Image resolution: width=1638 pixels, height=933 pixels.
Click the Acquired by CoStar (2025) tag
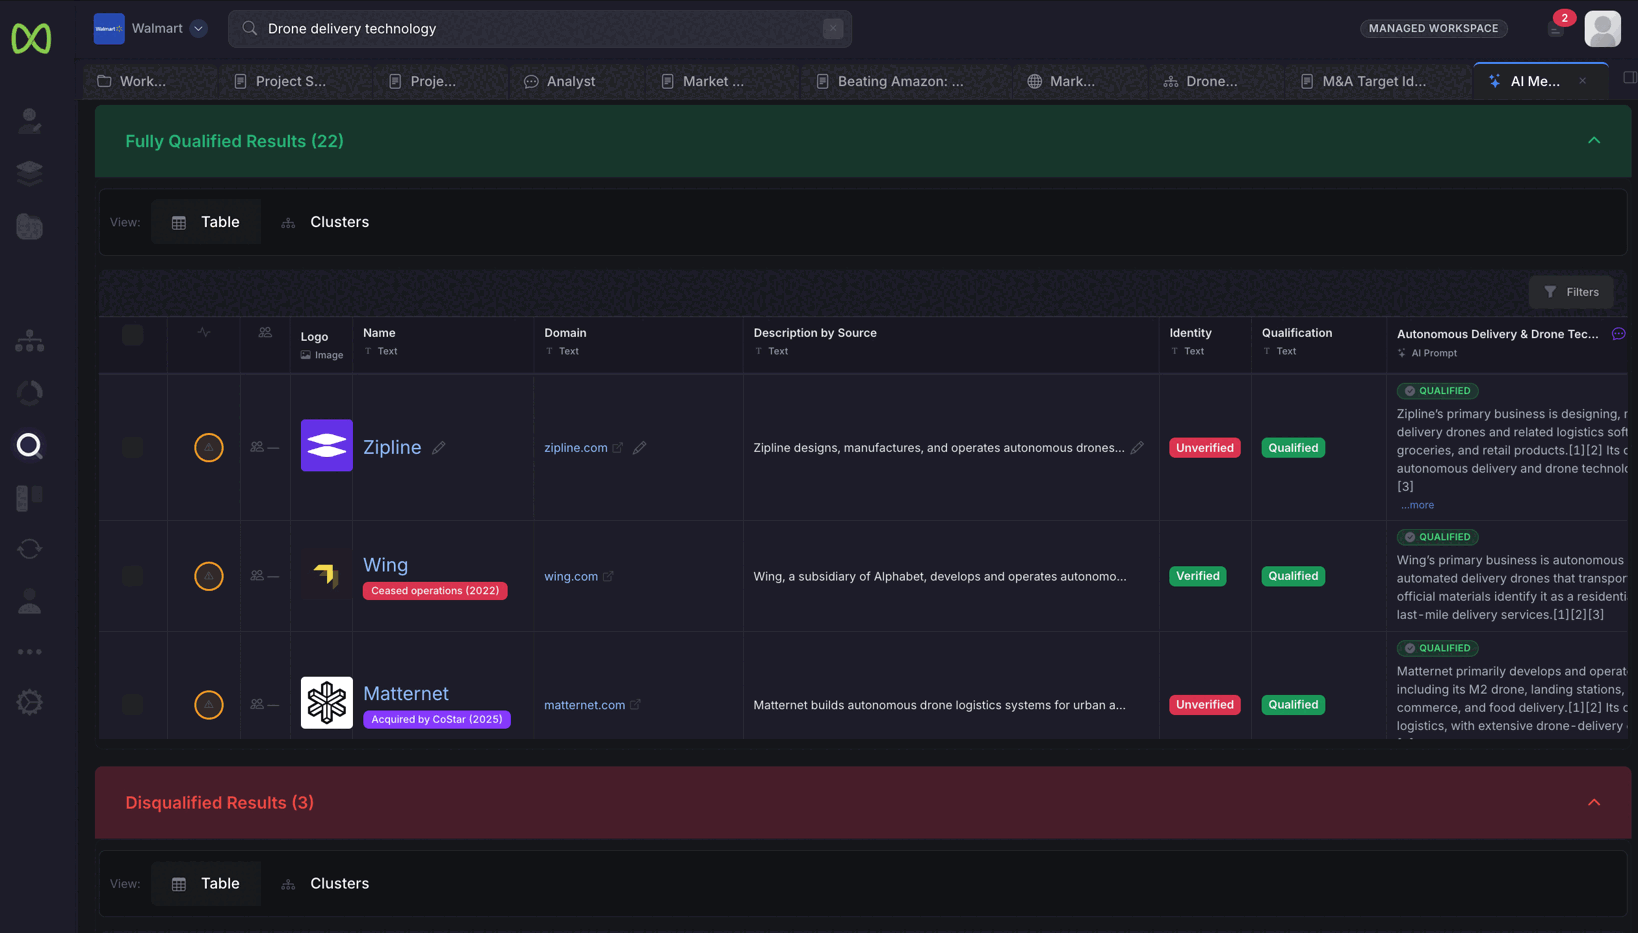pos(437,719)
